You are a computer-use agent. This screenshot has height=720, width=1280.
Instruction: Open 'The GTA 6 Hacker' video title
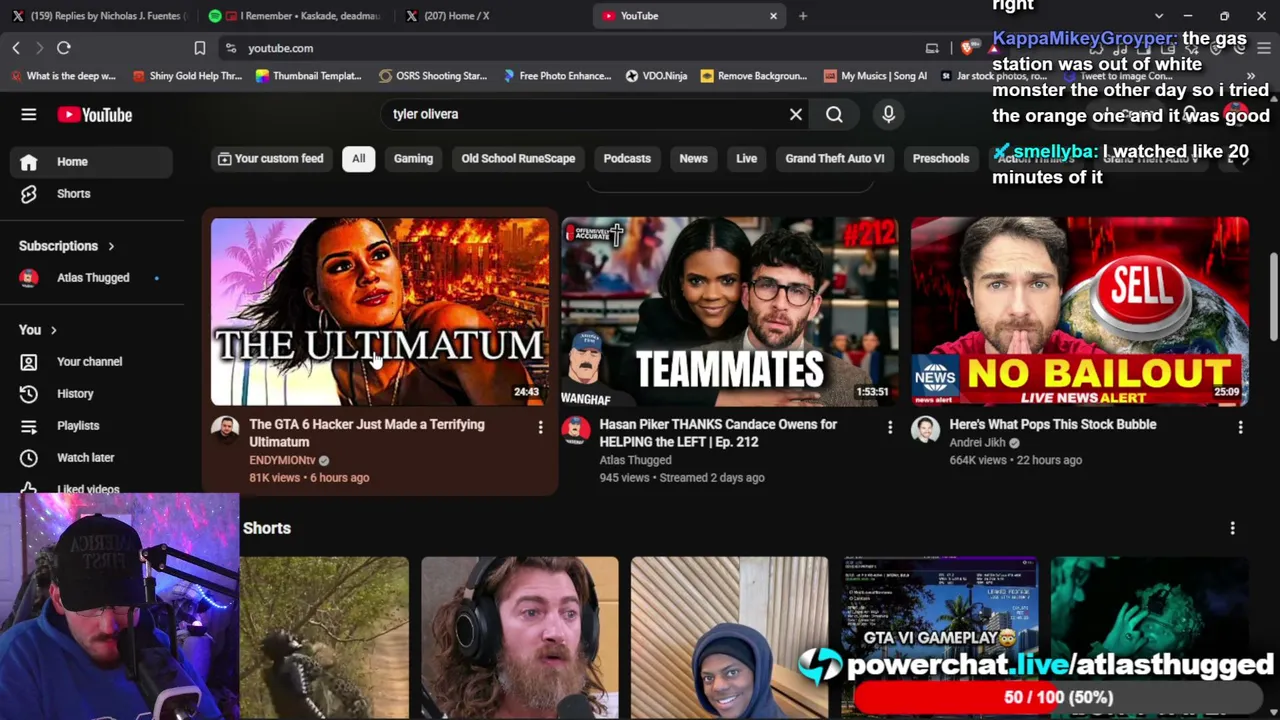click(x=367, y=433)
